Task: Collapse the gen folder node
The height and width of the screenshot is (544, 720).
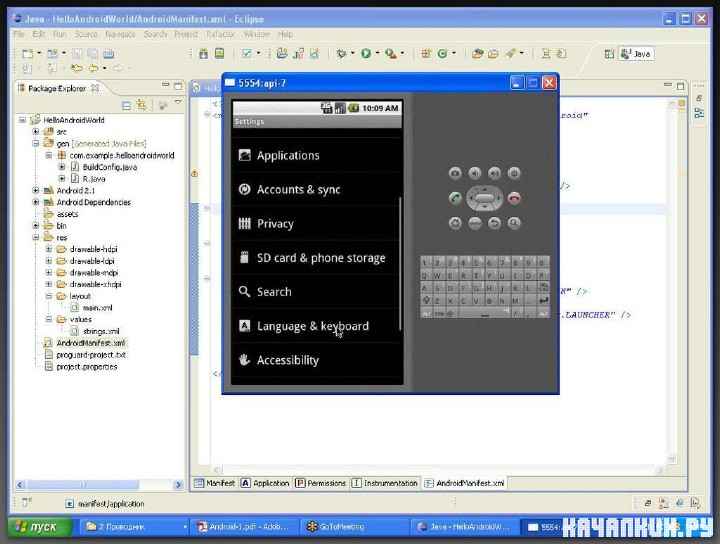Action: [x=36, y=144]
